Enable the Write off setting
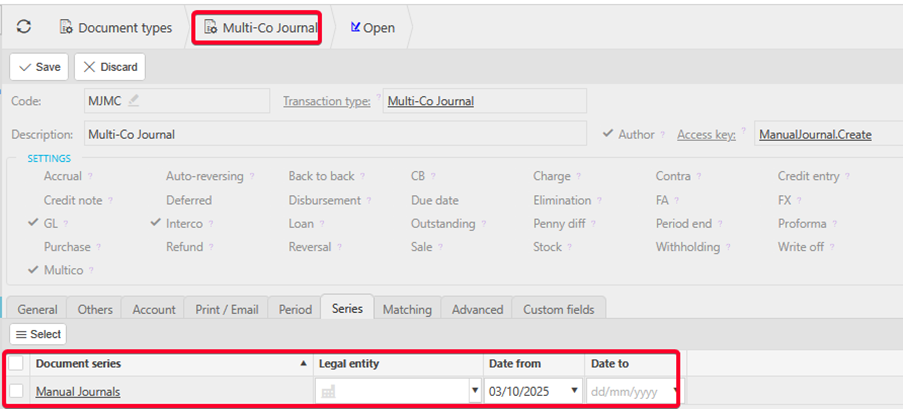 pyautogui.click(x=801, y=247)
